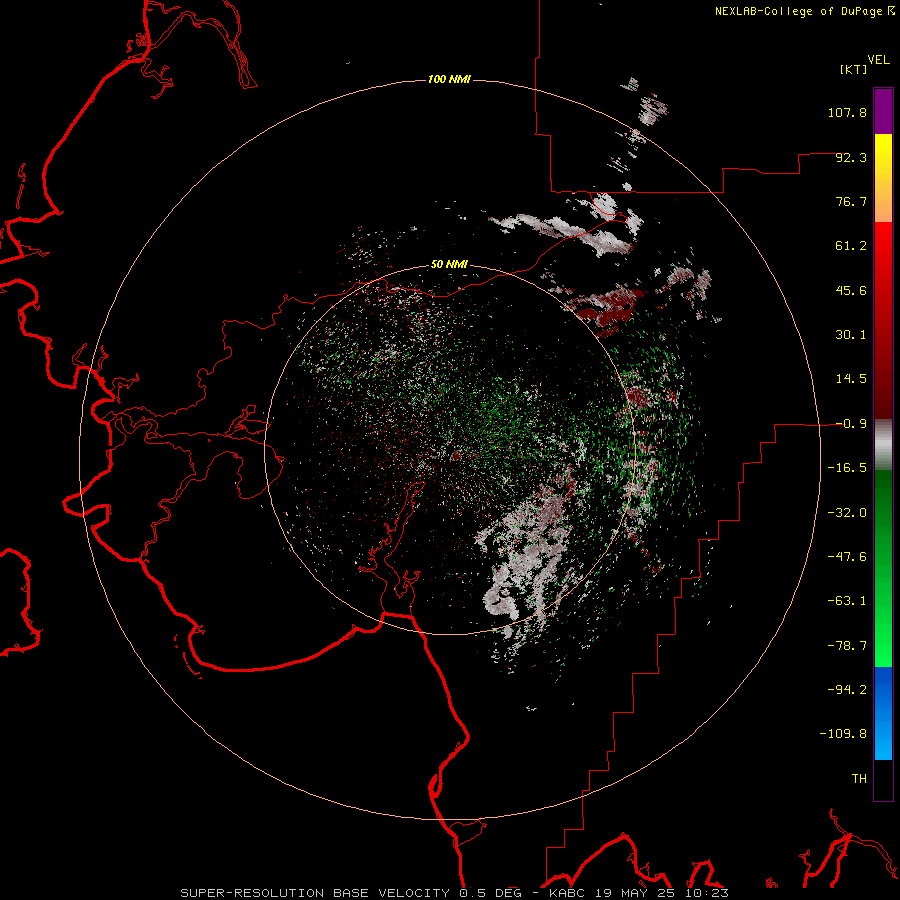This screenshot has height=900, width=900.
Task: Click the -63.1 velocity scale value
Action: [x=847, y=601]
